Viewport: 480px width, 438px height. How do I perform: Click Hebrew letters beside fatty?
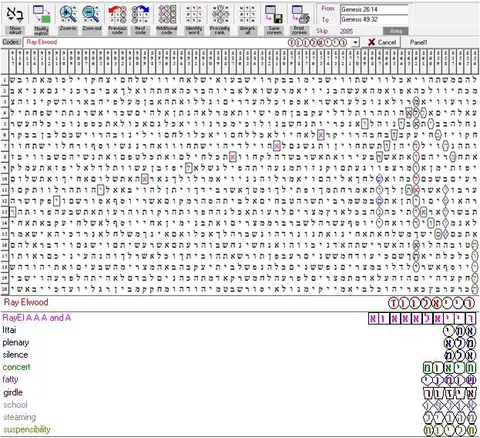449,380
